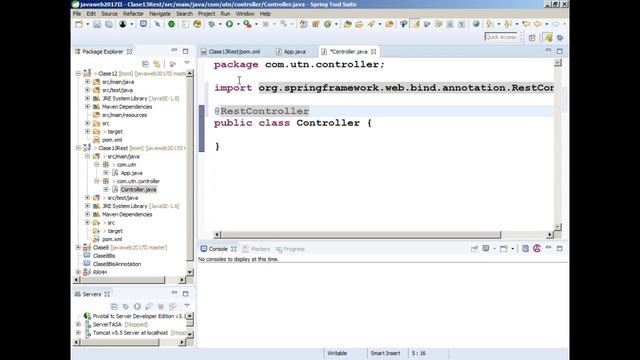Select Tomcat v5.5 Server at localhost
The width and height of the screenshot is (640, 360).
(x=130, y=333)
